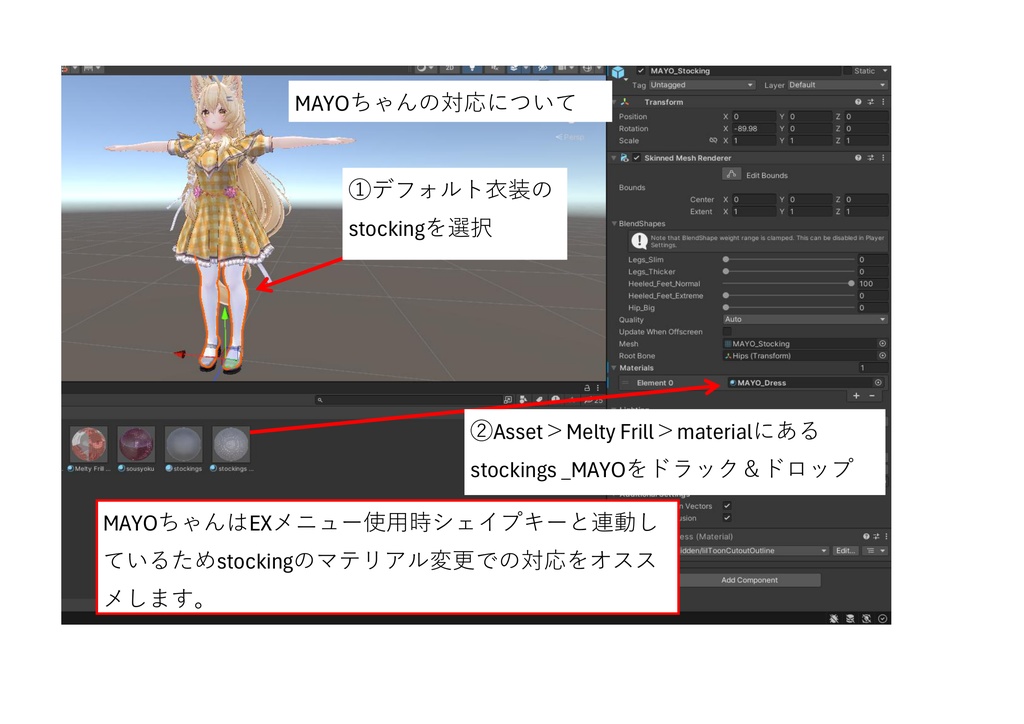Screen dimensions: 1024x724
Task: Click the Add Component button
Action: [750, 580]
